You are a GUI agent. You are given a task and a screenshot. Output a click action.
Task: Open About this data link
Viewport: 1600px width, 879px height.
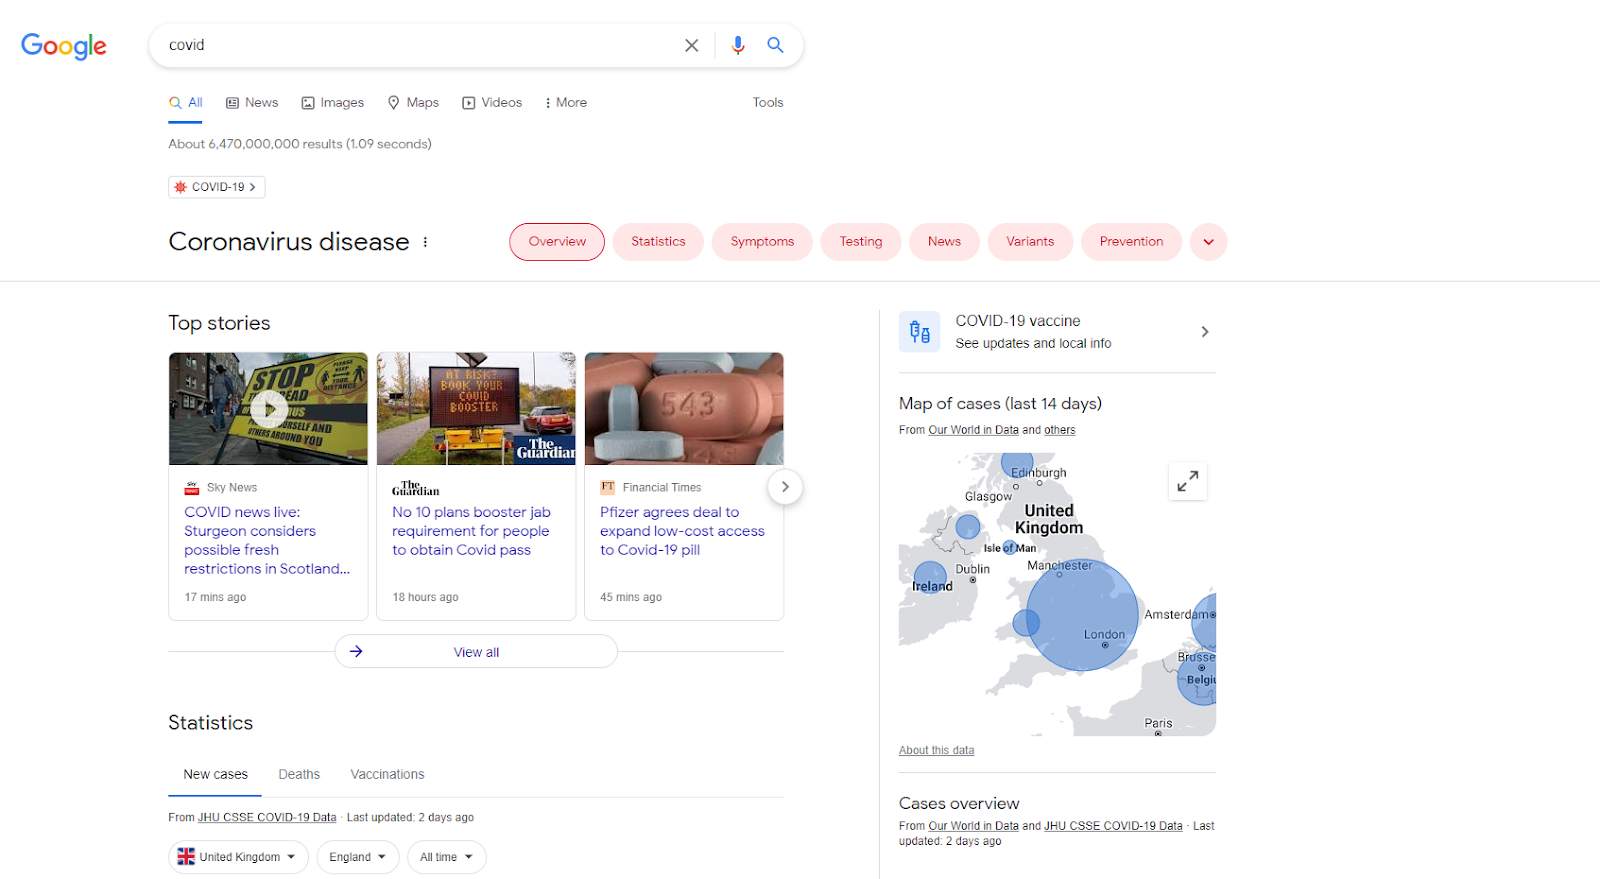pyautogui.click(x=936, y=751)
